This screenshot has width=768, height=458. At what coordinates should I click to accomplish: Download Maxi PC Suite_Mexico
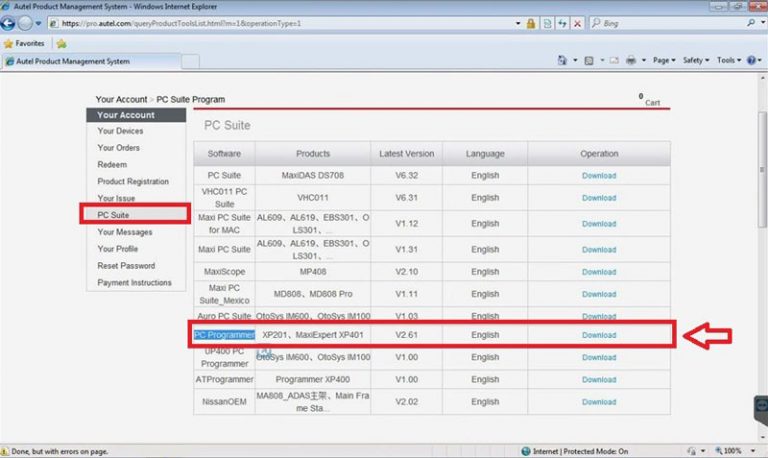(x=599, y=294)
